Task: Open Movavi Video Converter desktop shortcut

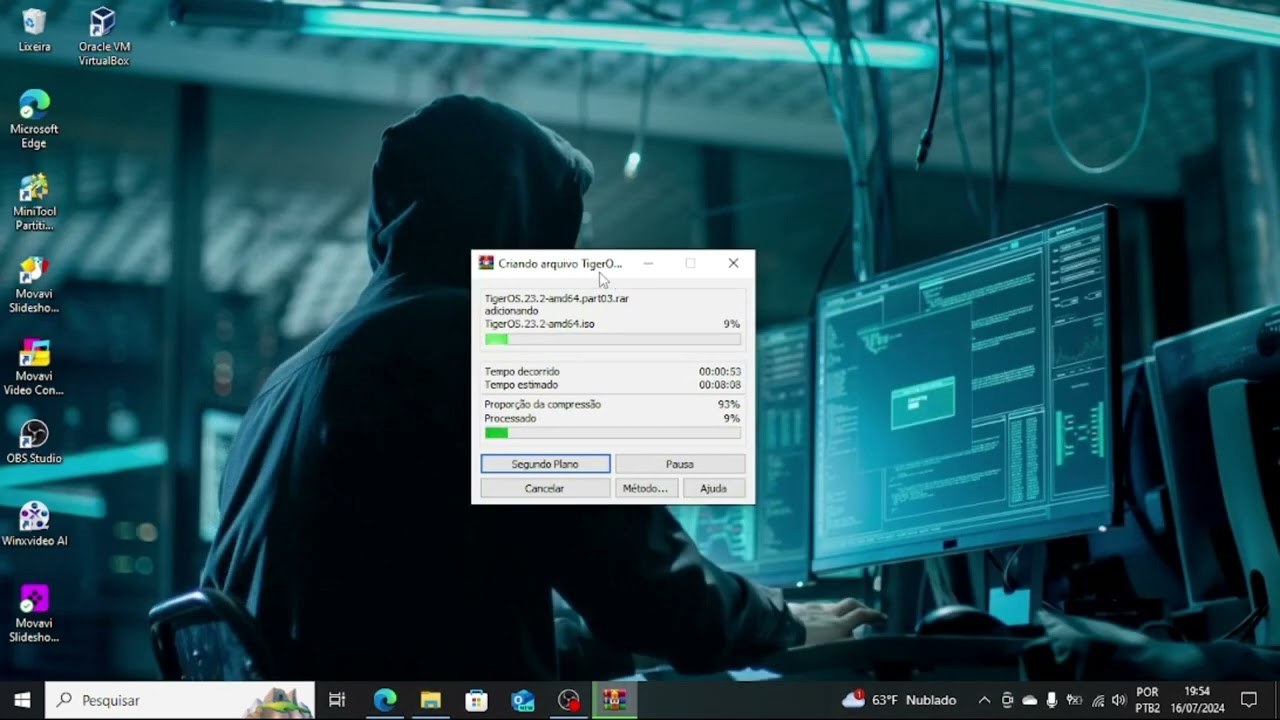Action: coord(34,367)
